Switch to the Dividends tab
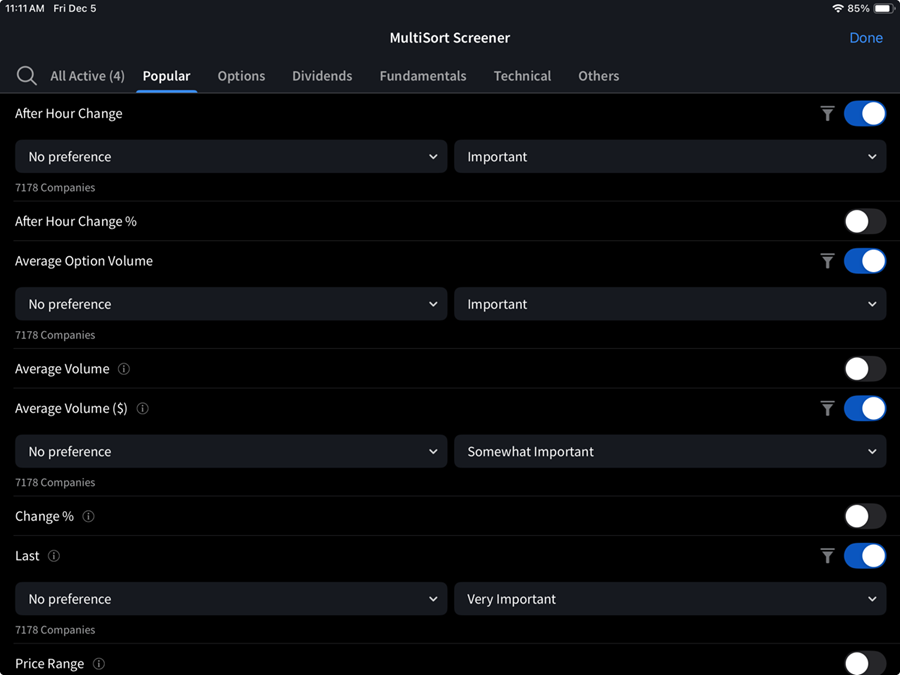 (x=322, y=75)
